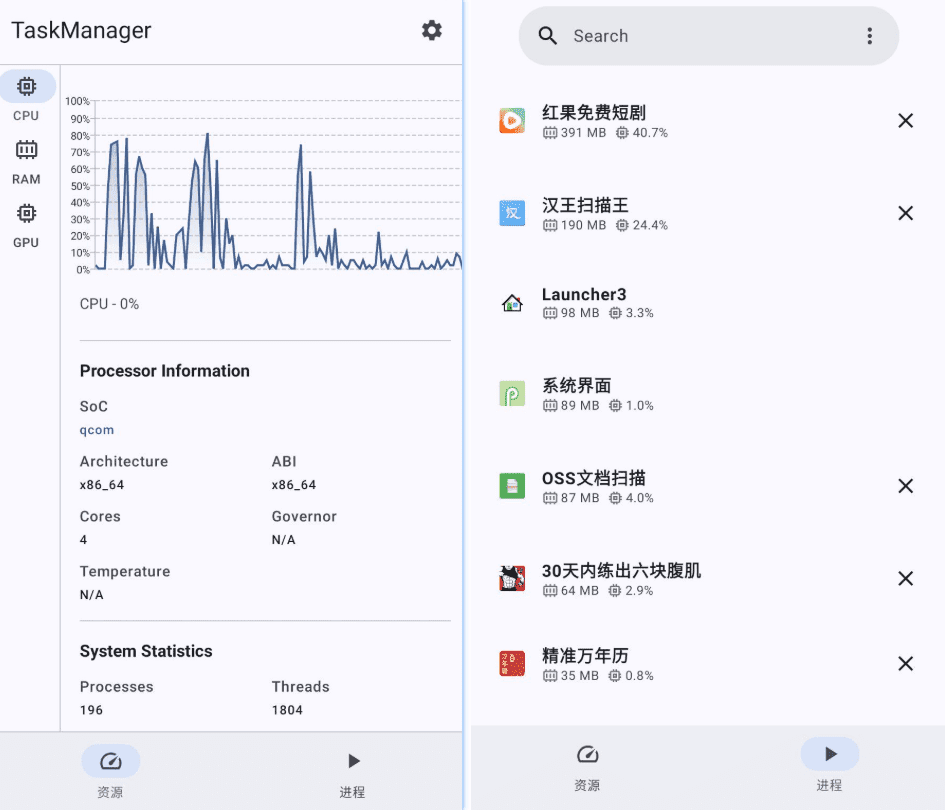Terminate the 汉王扫描王 process via X
The width and height of the screenshot is (945, 810).
point(905,212)
